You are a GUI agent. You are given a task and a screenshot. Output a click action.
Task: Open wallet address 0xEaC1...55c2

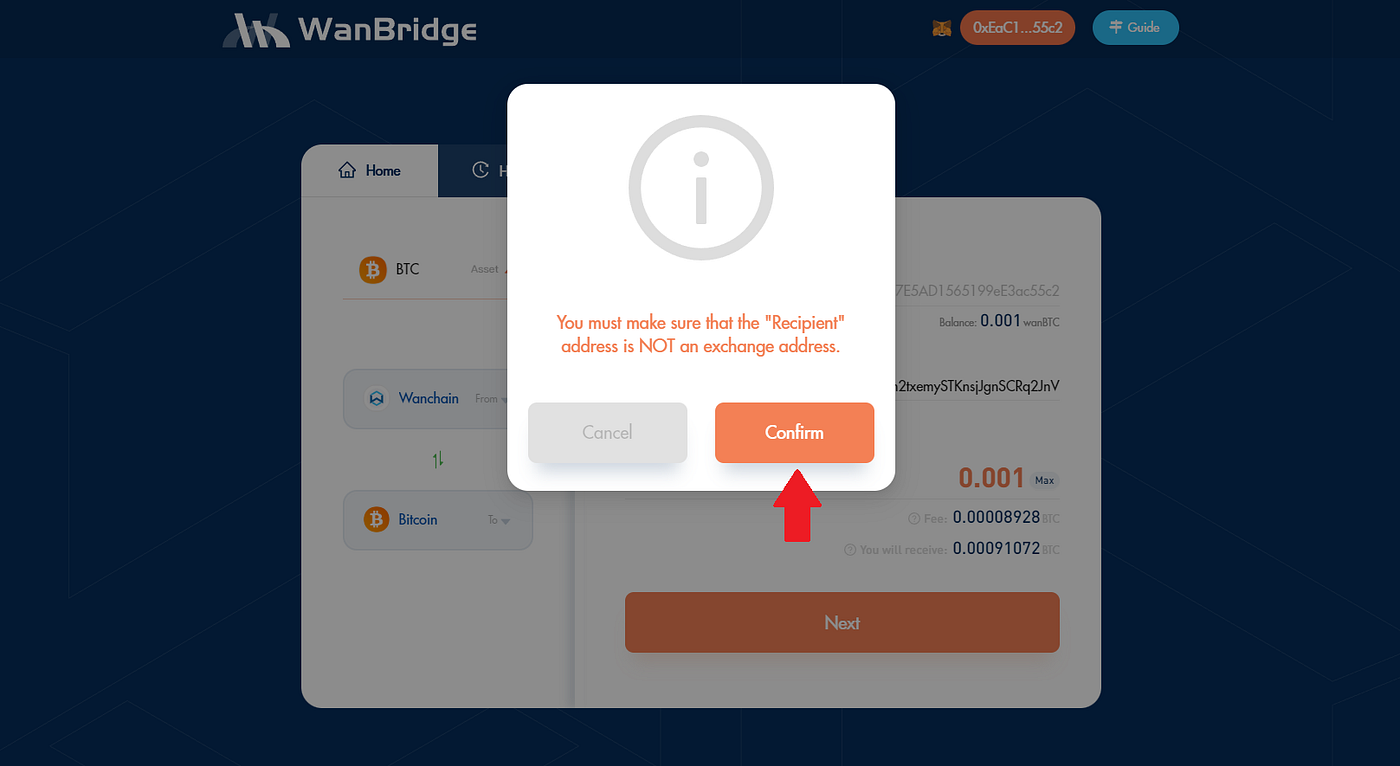[x=1017, y=28]
